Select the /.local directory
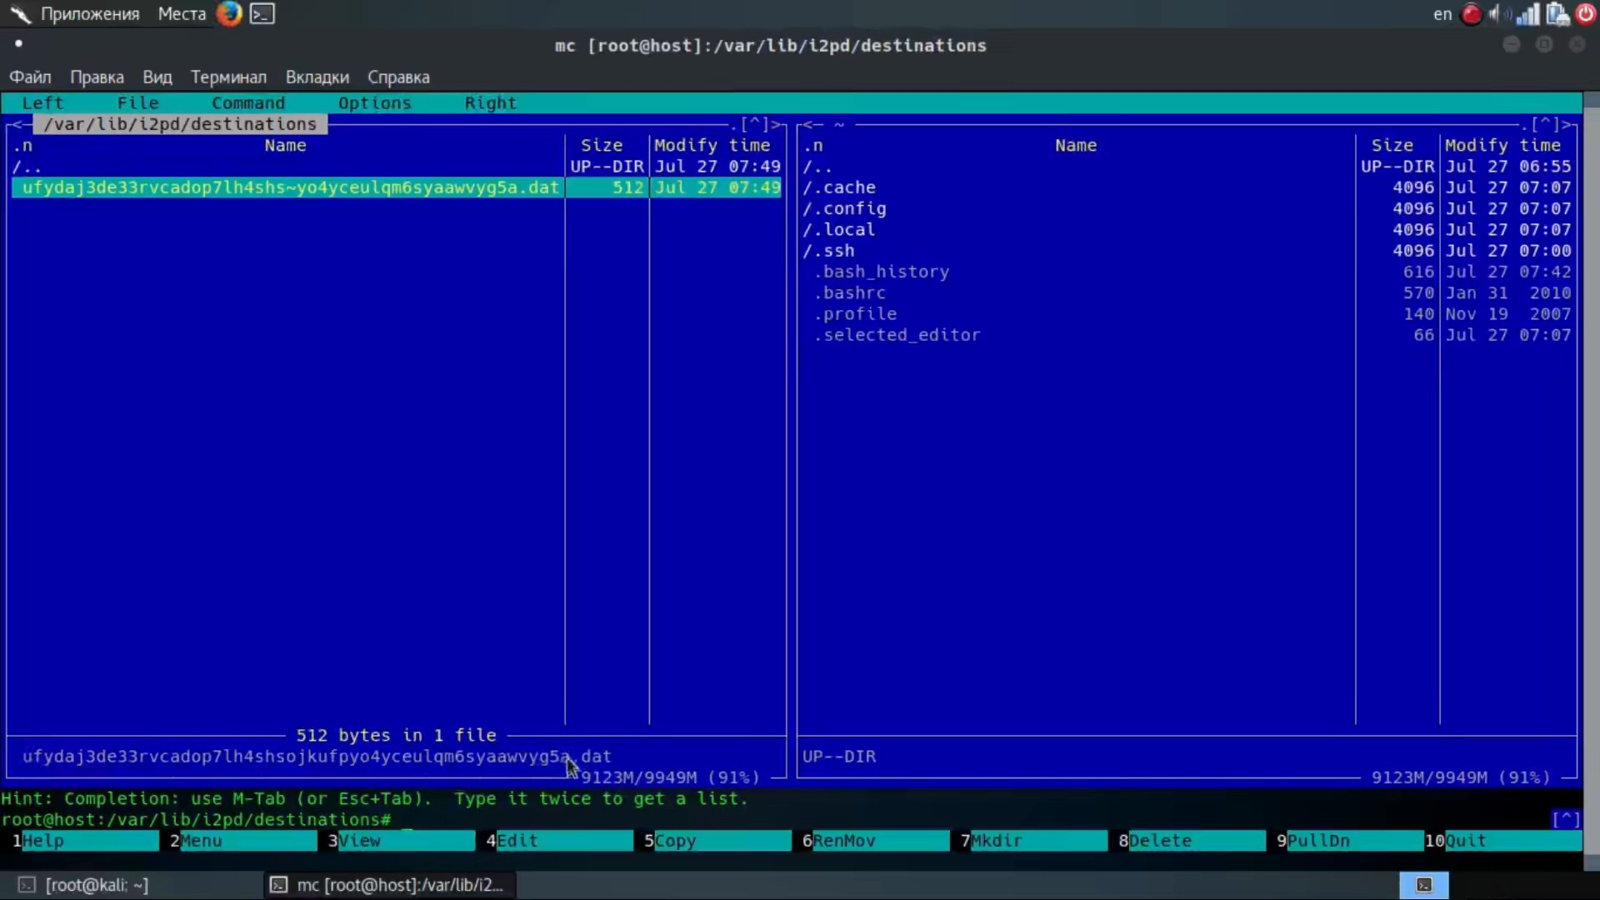The height and width of the screenshot is (900, 1600). (x=1186, y=229)
